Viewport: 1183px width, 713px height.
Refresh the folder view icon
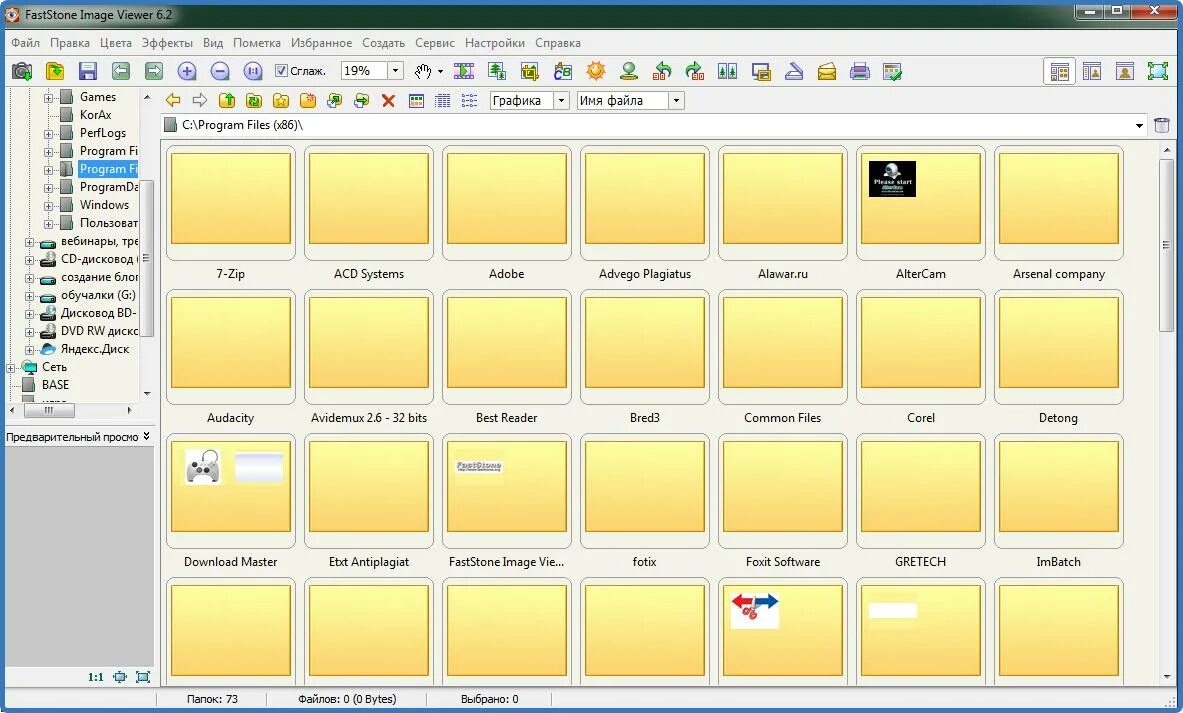pos(254,100)
